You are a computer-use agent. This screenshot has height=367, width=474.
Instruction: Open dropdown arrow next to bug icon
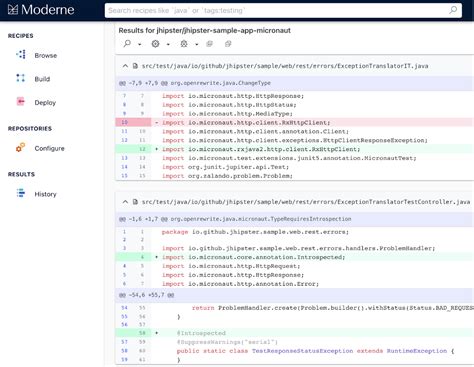[197, 44]
